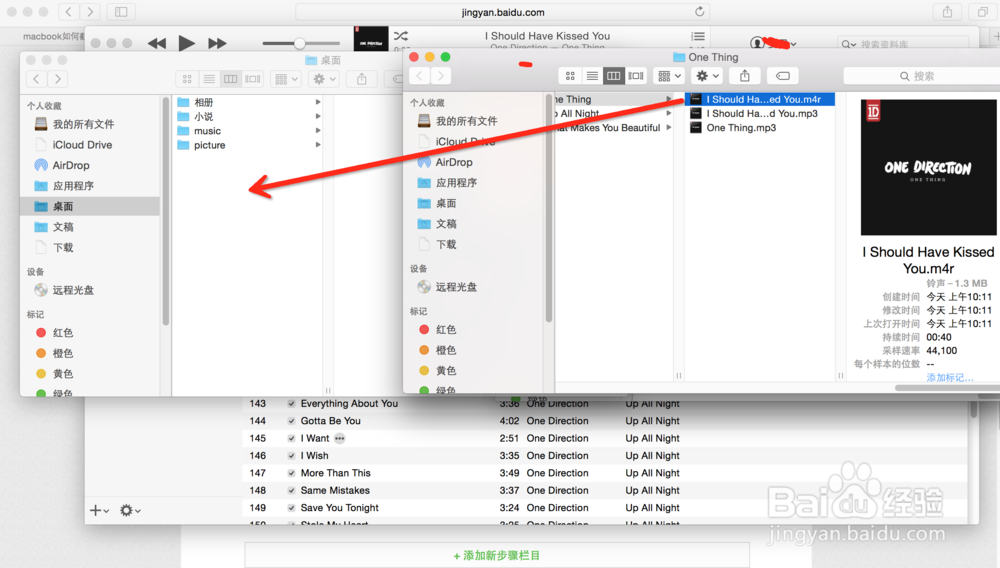The width and height of the screenshot is (1000, 568).
Task: Click the 添加新步骤栏目 button
Action: [x=497, y=555]
